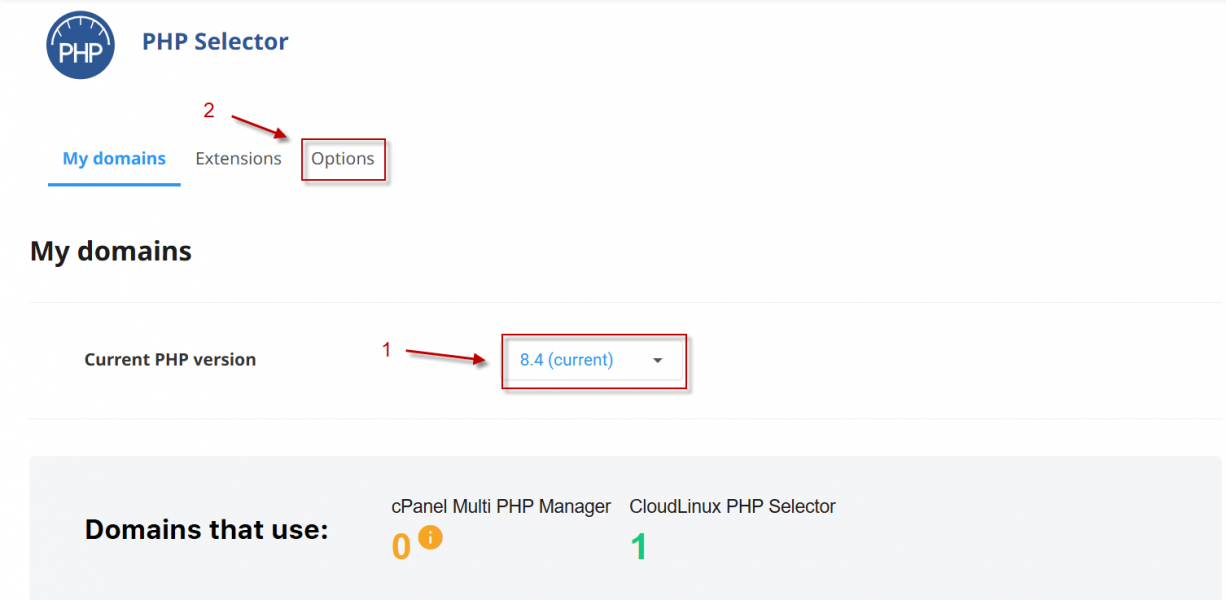Click the orange info icon beside zero
Image resolution: width=1226 pixels, height=600 pixels.
coord(430,537)
